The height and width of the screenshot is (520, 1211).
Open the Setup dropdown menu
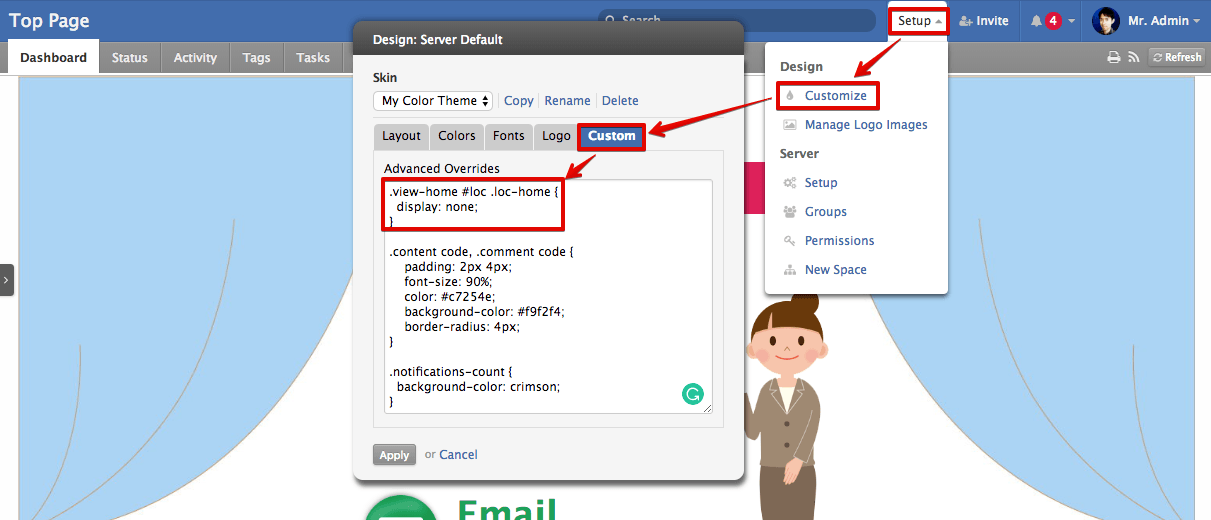pyautogui.click(x=919, y=21)
